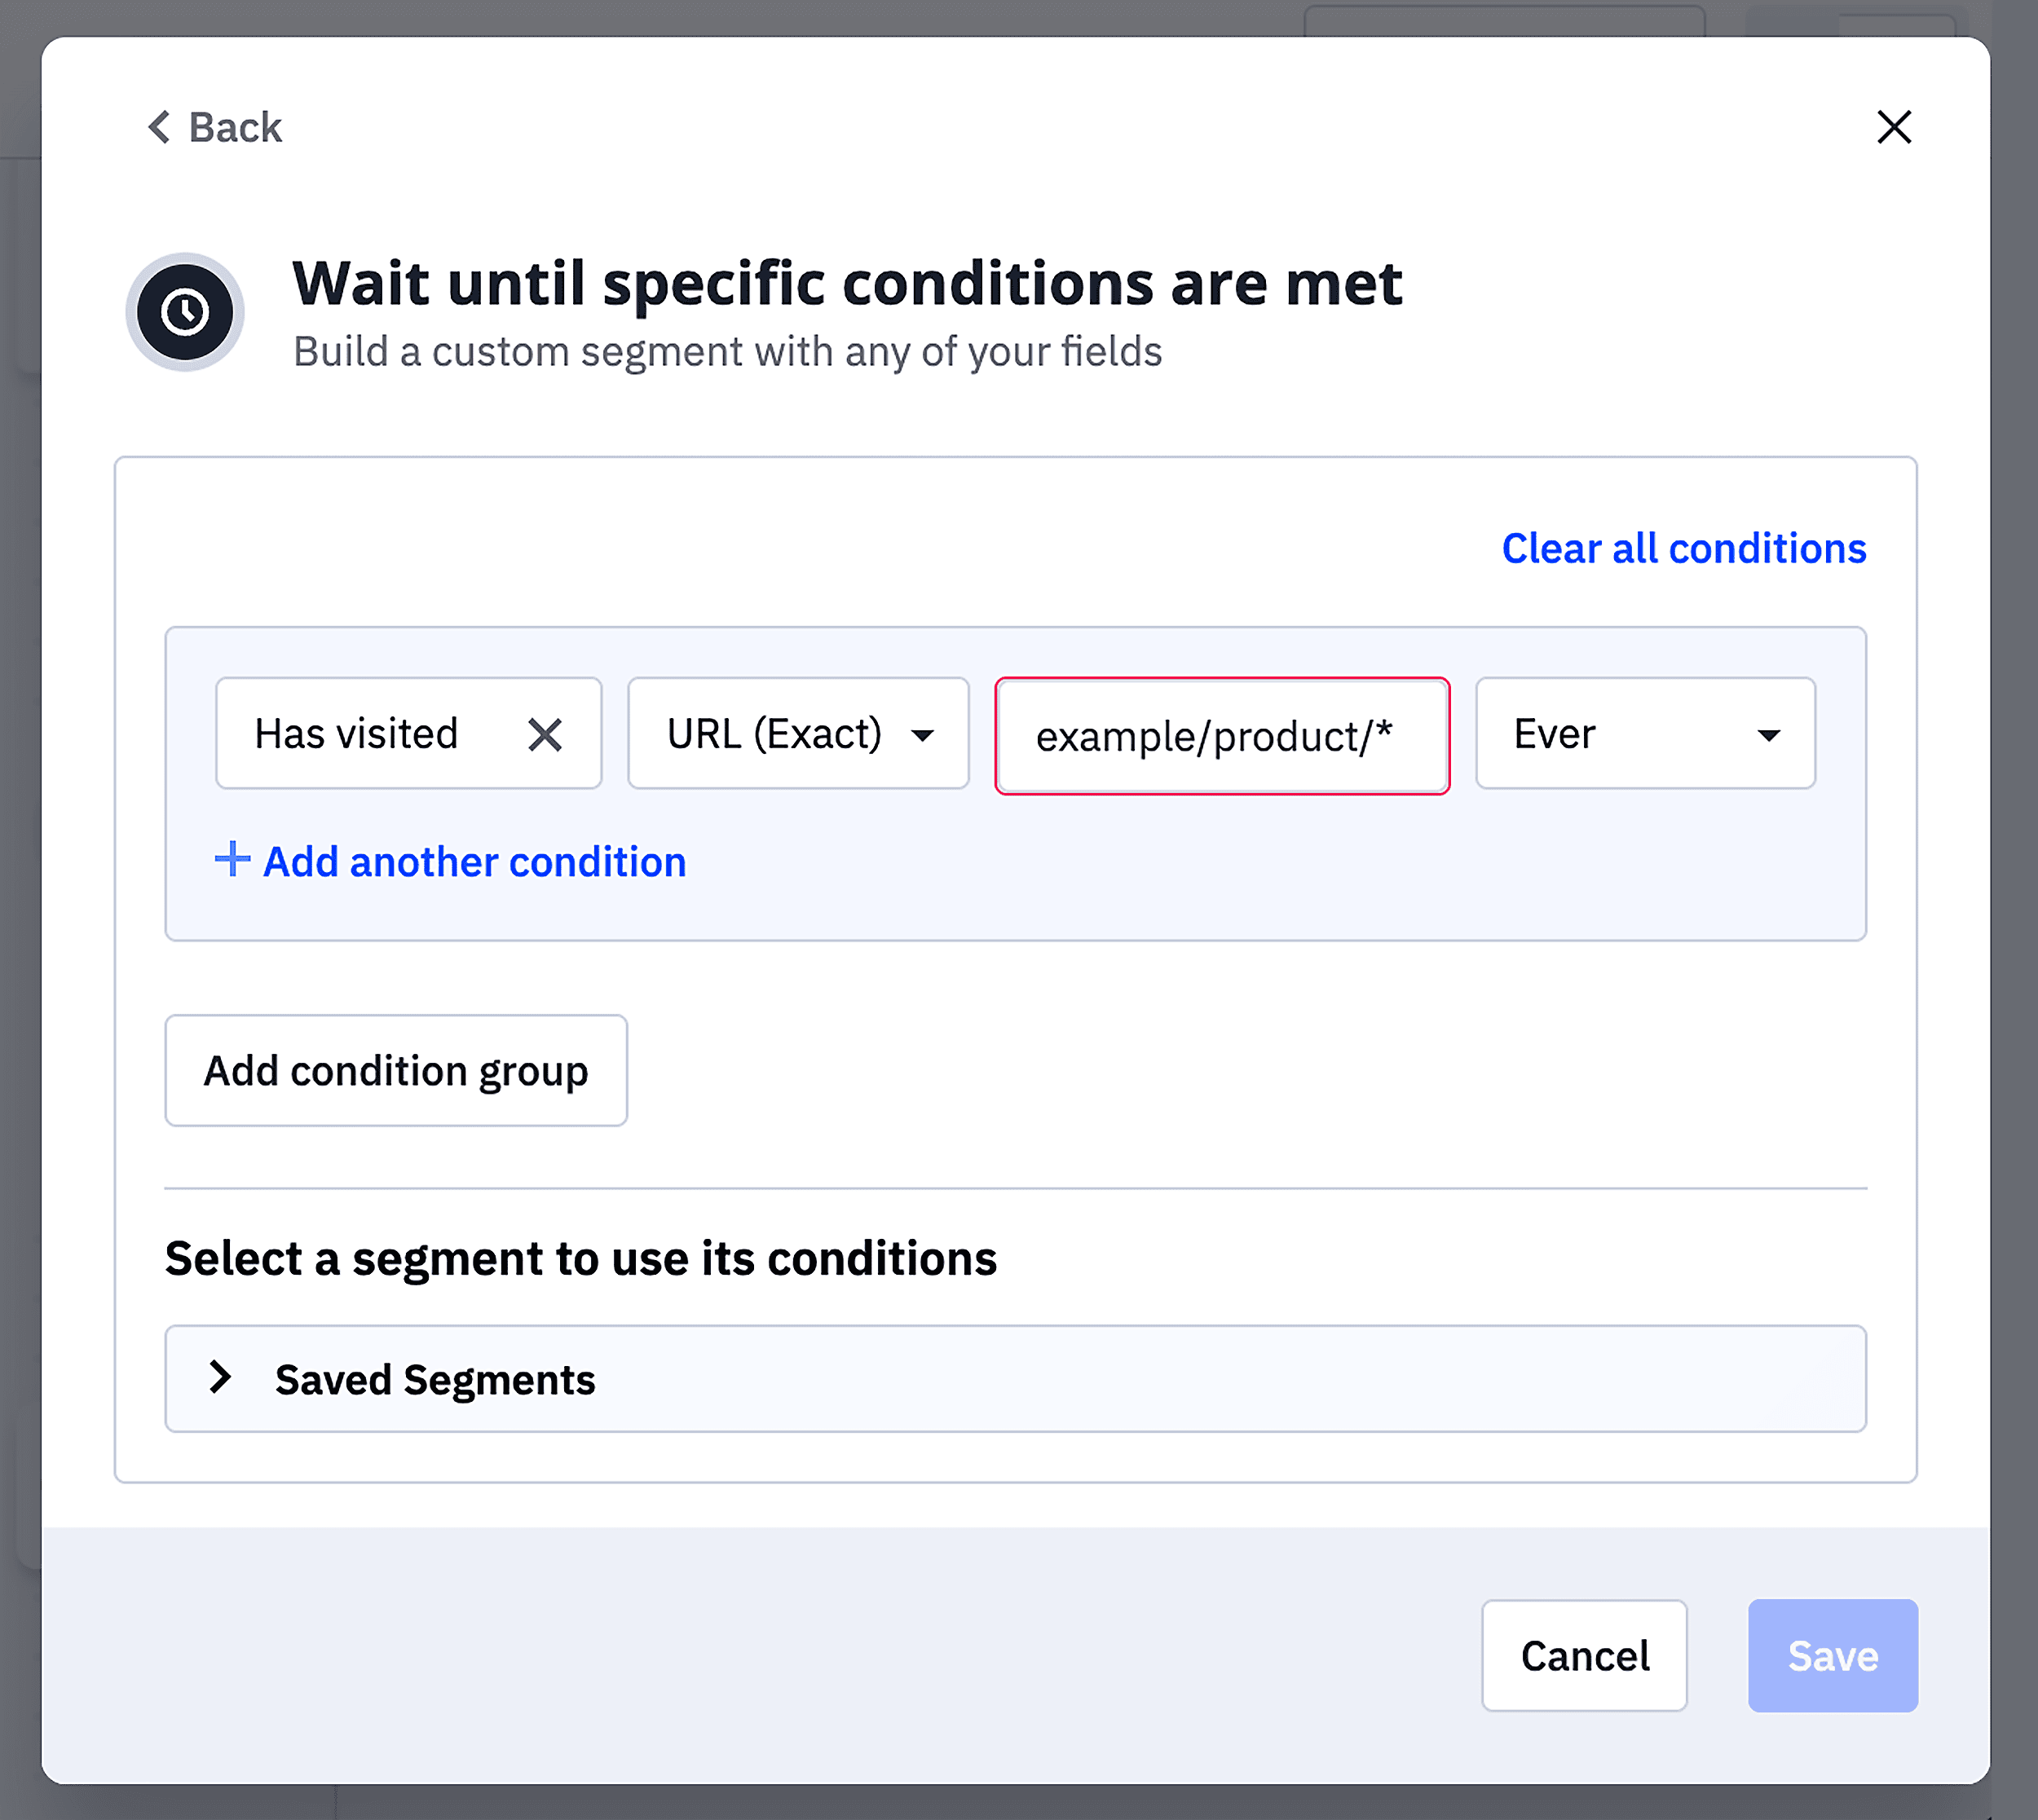Click the Back chevron arrow icon
Screen dimensions: 2038x1820
159,127
